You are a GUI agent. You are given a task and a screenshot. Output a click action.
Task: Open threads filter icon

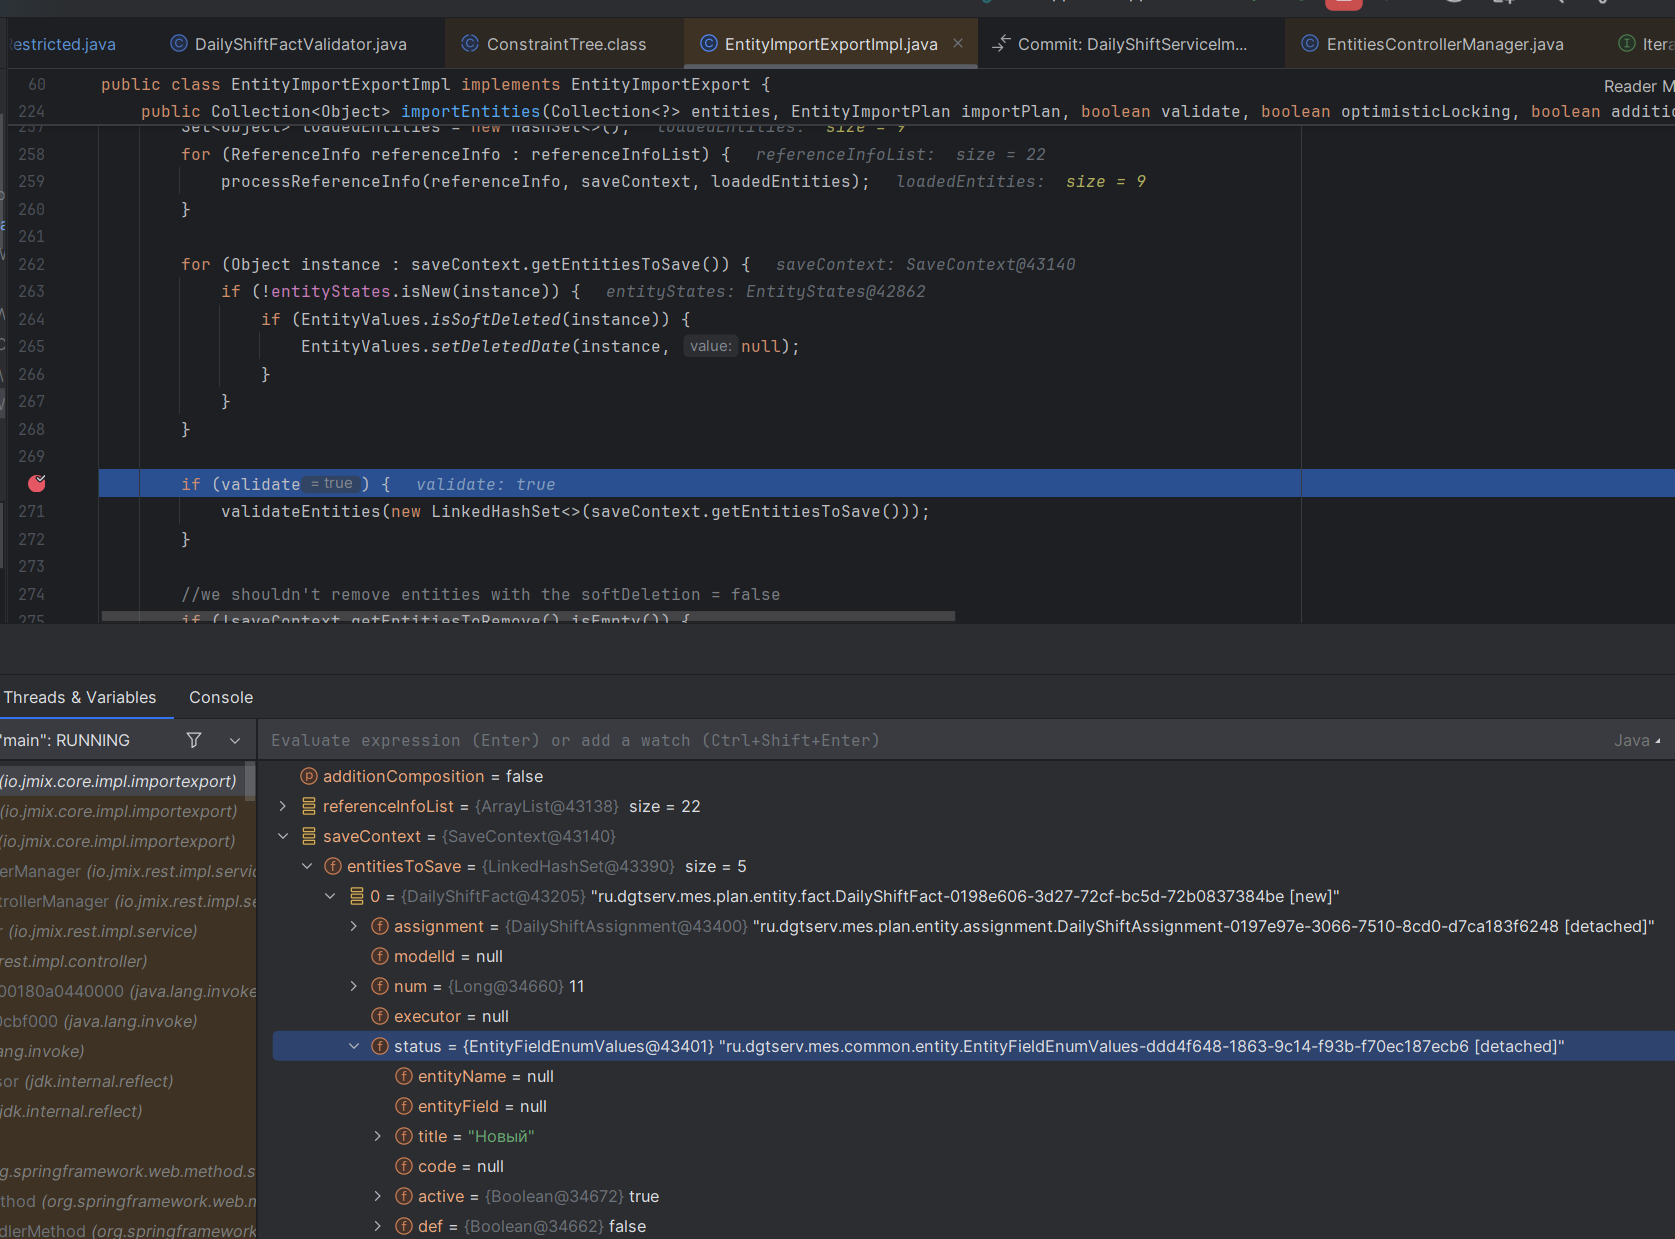(x=194, y=740)
